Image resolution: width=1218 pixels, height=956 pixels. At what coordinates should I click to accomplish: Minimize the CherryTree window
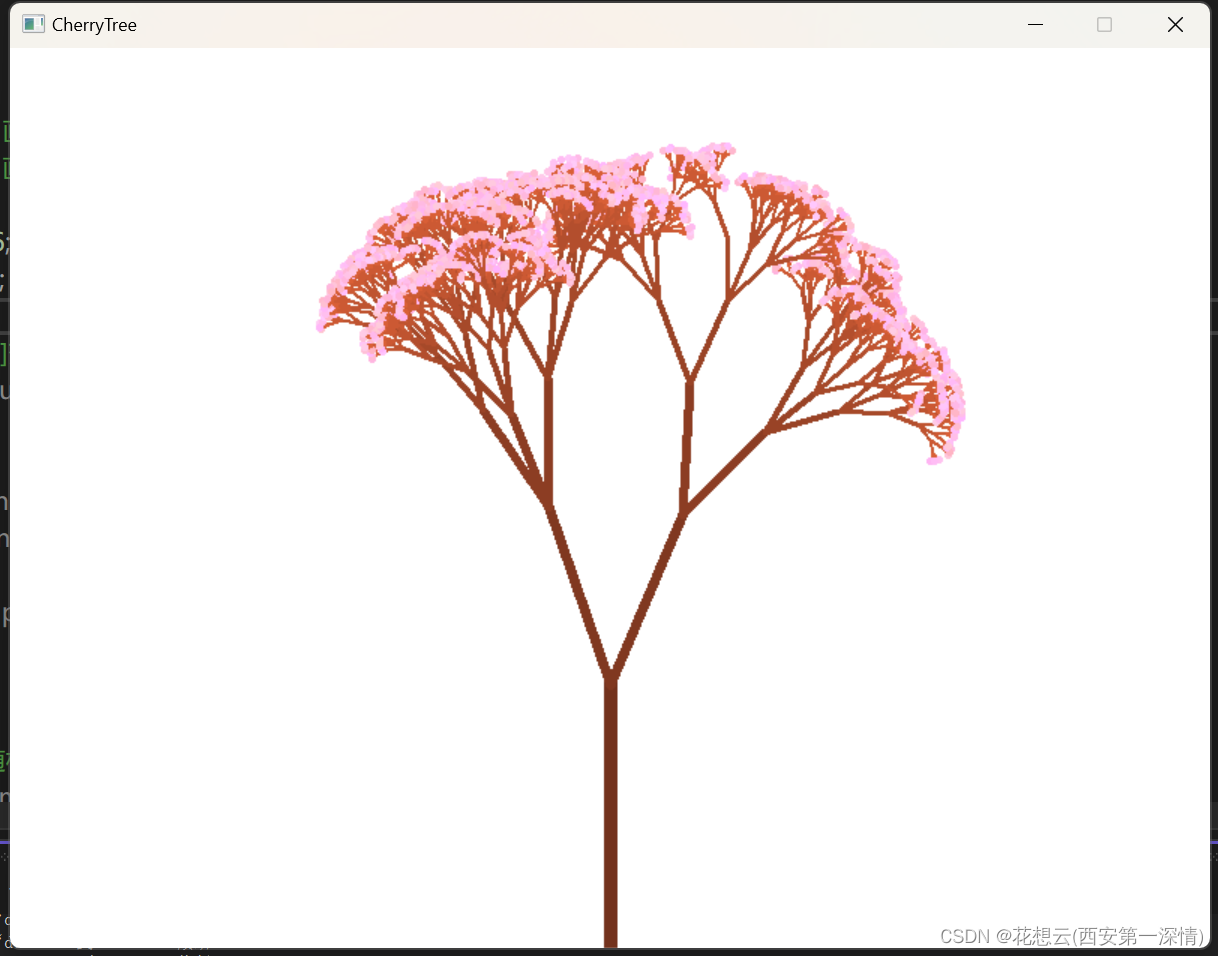pyautogui.click(x=1035, y=25)
